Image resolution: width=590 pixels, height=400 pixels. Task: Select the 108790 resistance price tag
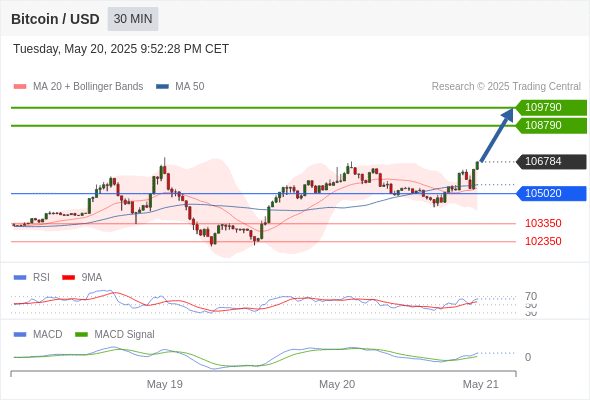point(551,125)
